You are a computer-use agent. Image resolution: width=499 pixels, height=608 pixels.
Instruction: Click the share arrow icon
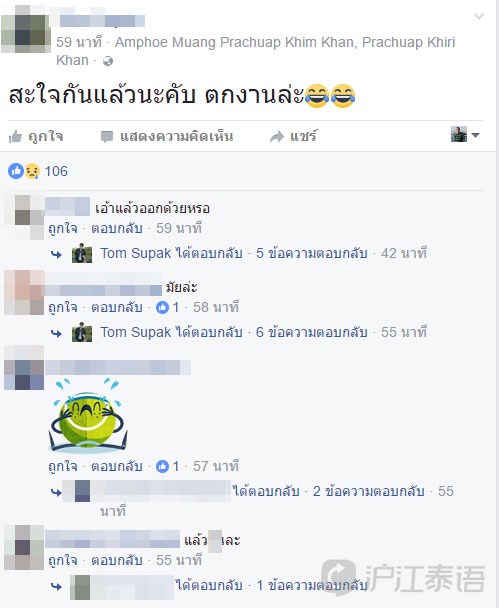pyautogui.click(x=277, y=136)
